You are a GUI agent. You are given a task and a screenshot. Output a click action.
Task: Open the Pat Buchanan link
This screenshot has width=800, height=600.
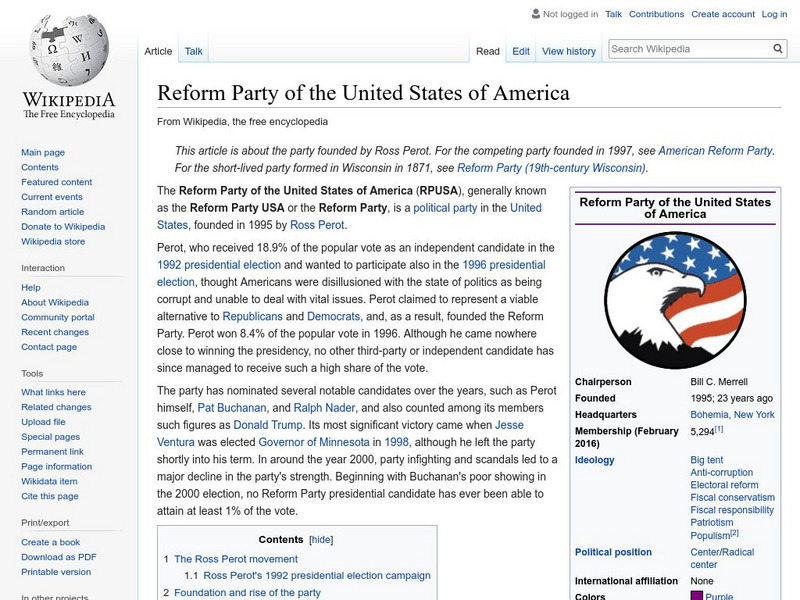232,408
